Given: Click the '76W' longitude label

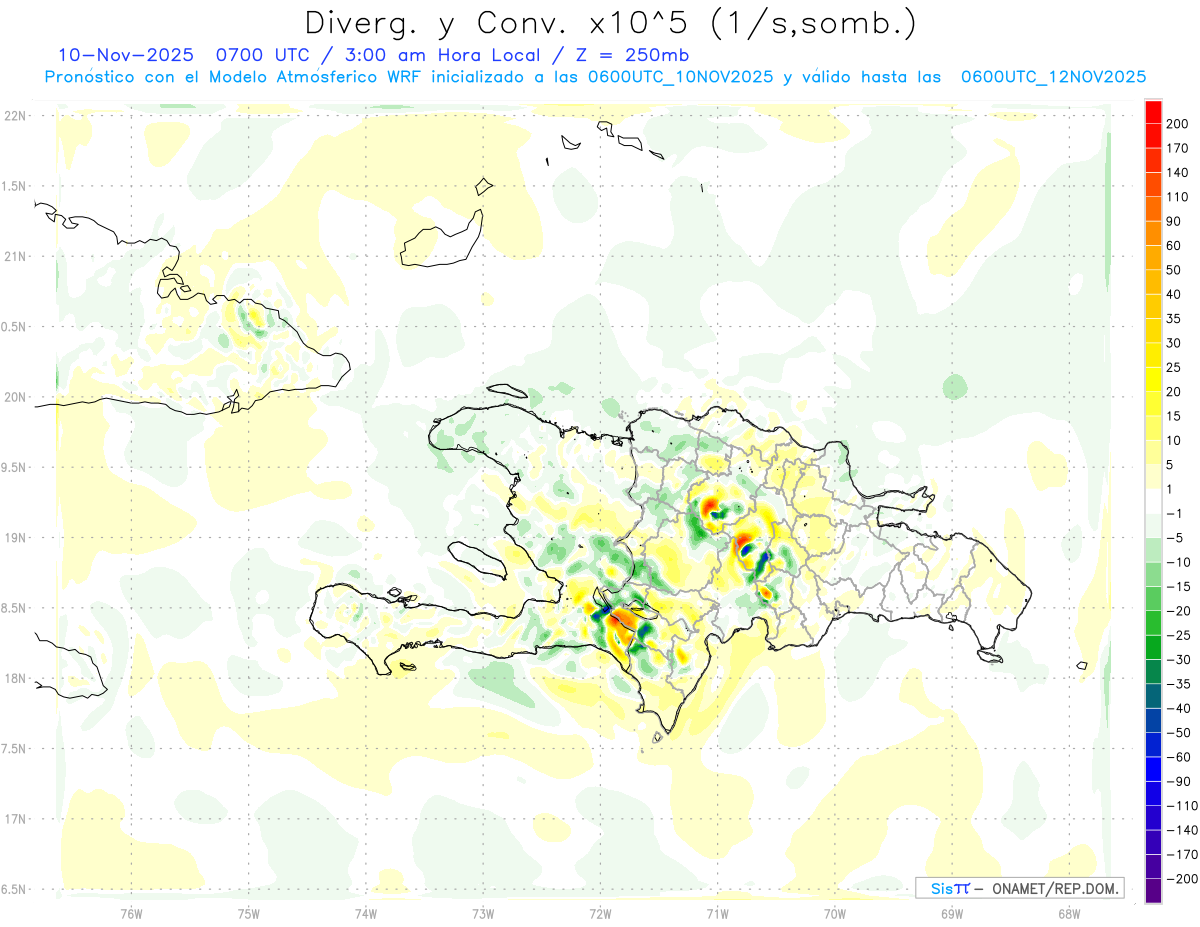Looking at the screenshot, I should [x=131, y=913].
